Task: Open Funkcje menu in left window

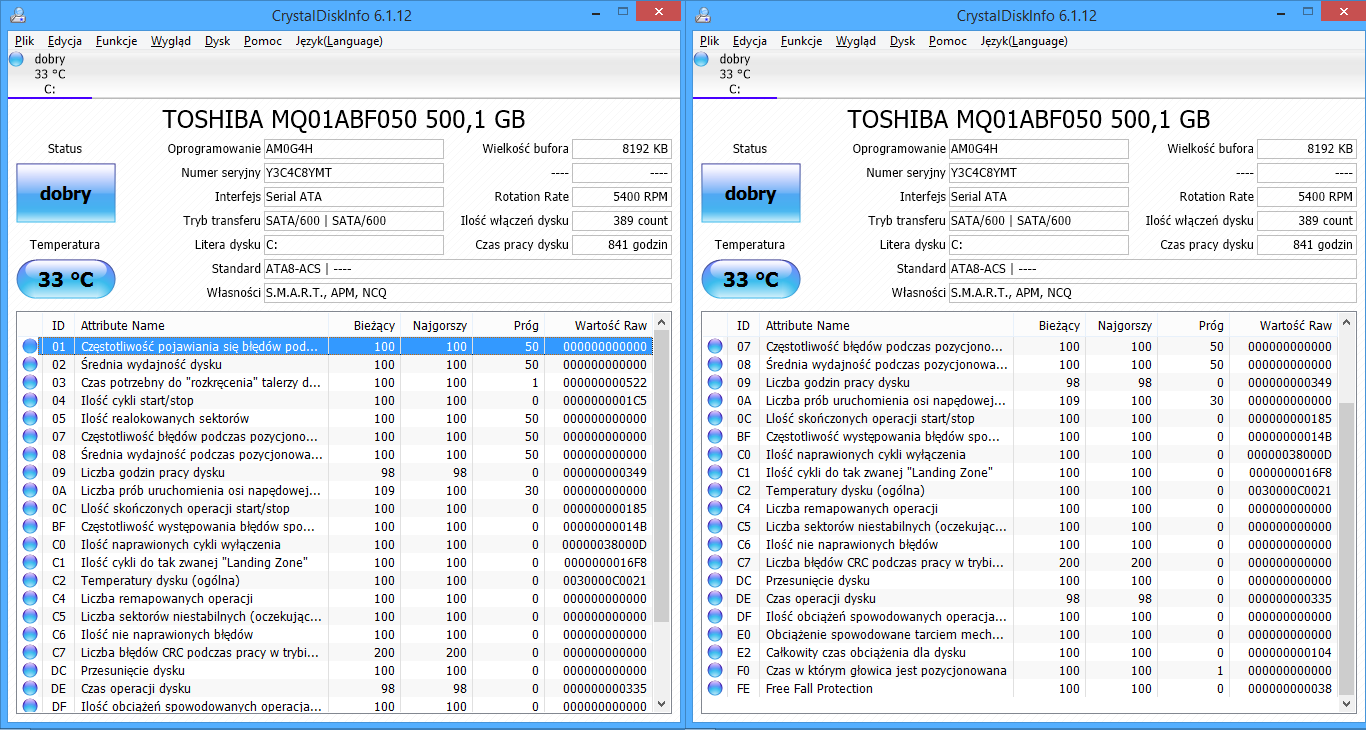Action: point(117,41)
